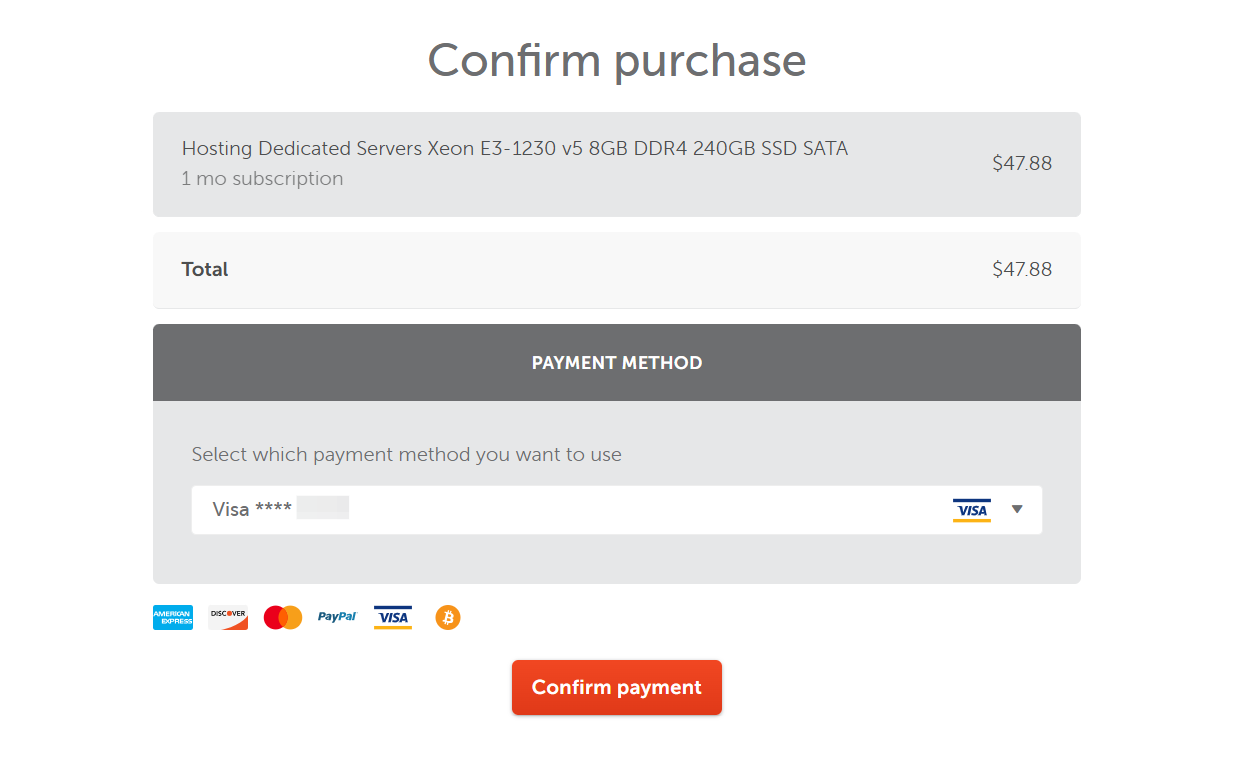
Task: Select the Hosting Dedicated Servers line item
Action: [x=514, y=148]
